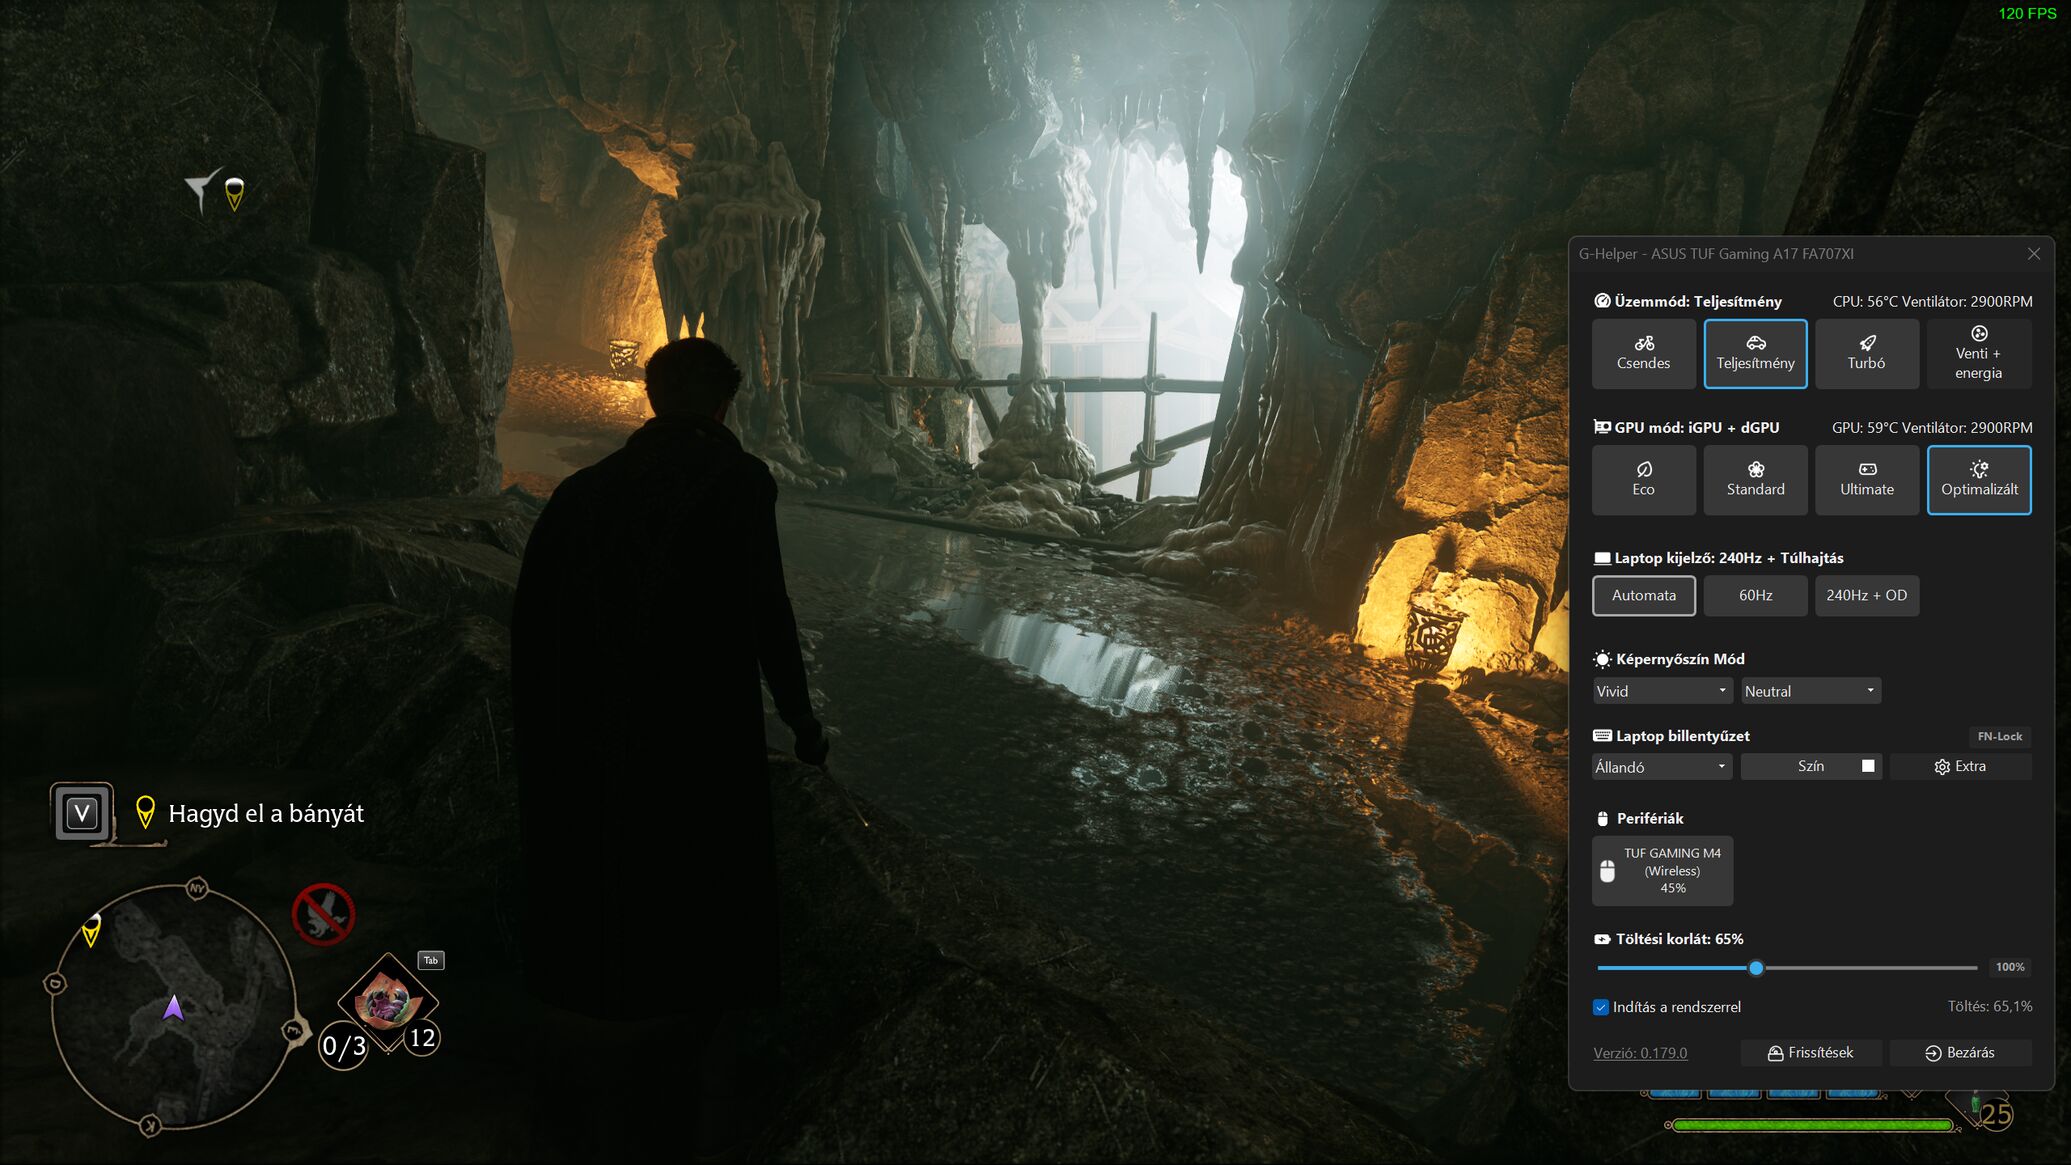
Task: Click the 0/3 counter on HUD
Action: click(x=344, y=1046)
